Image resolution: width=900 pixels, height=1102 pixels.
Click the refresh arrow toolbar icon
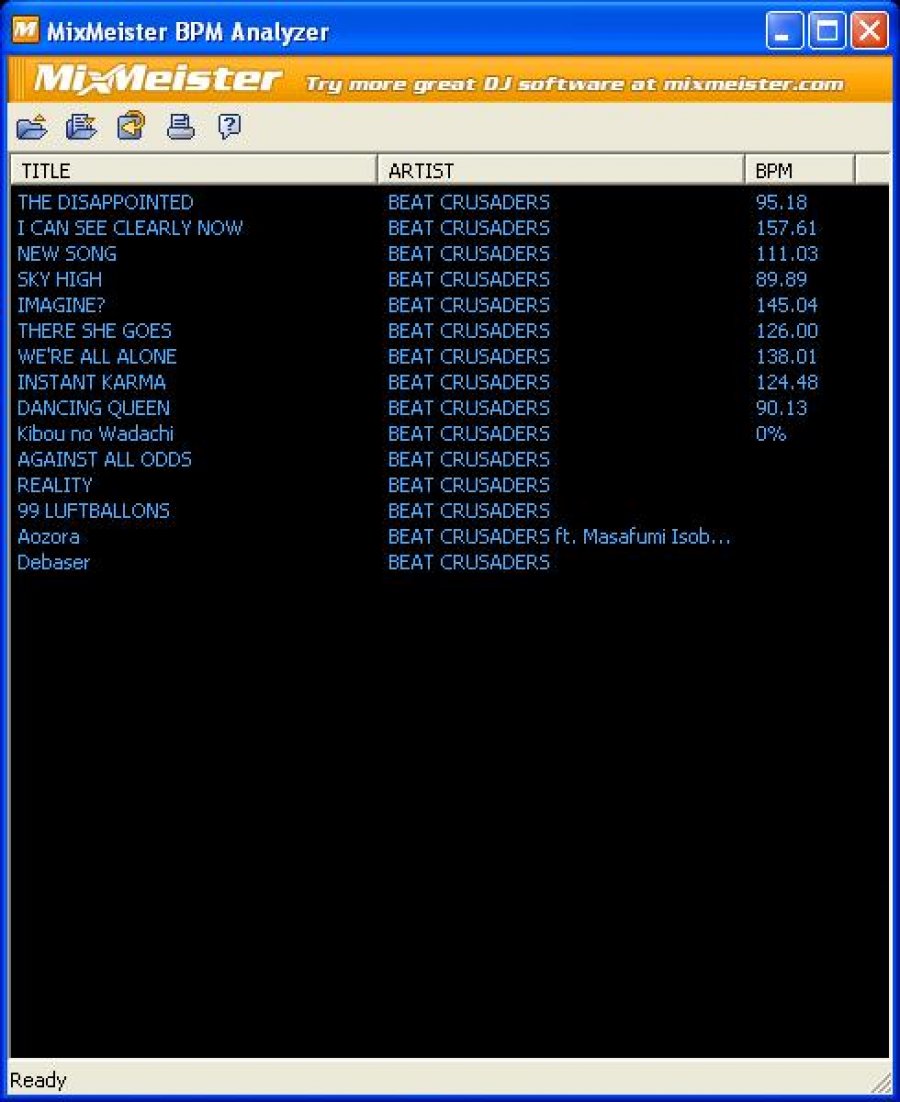point(131,127)
